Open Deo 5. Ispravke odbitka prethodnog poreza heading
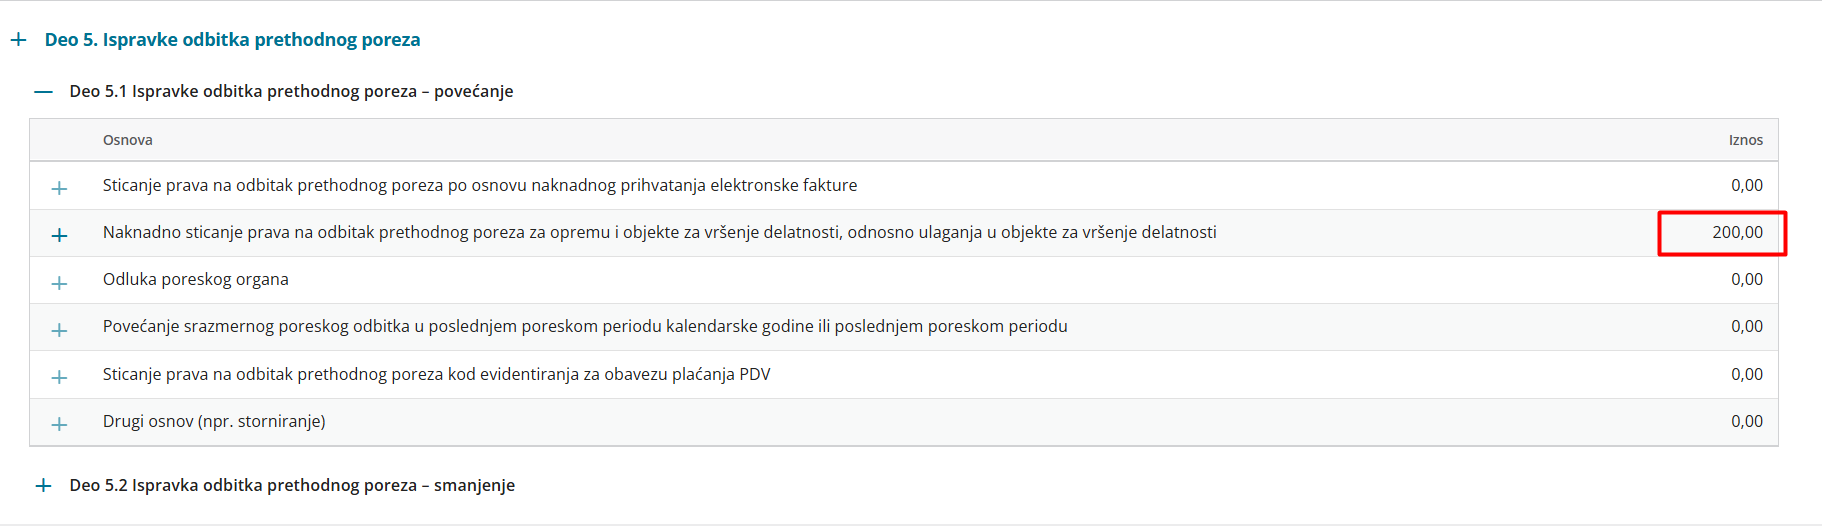 point(232,40)
